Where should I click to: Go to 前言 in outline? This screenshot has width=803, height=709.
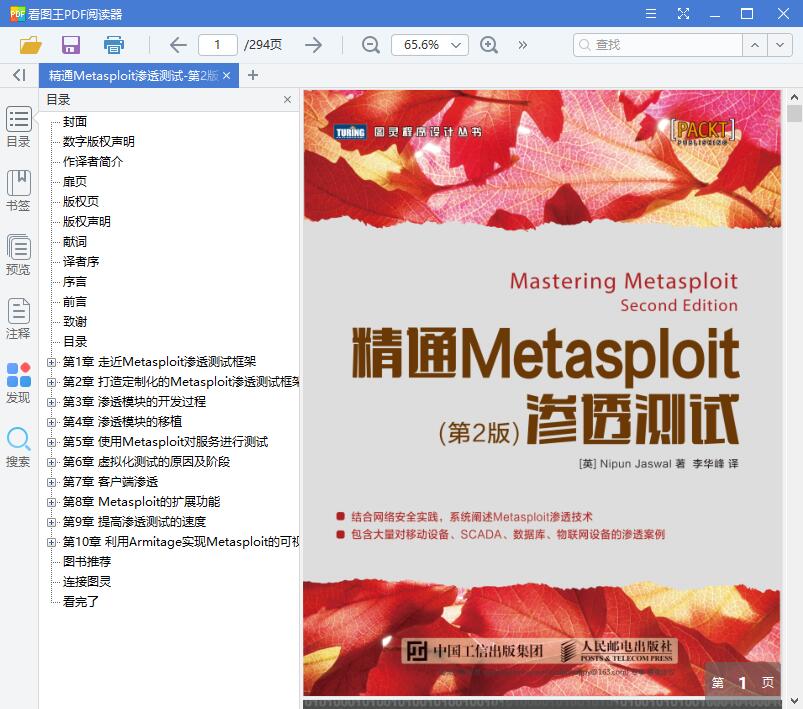click(75, 301)
